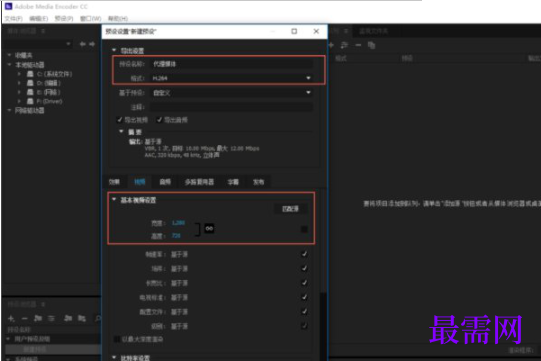
Task: Switch to the 发布 tab
Action: click(258, 182)
